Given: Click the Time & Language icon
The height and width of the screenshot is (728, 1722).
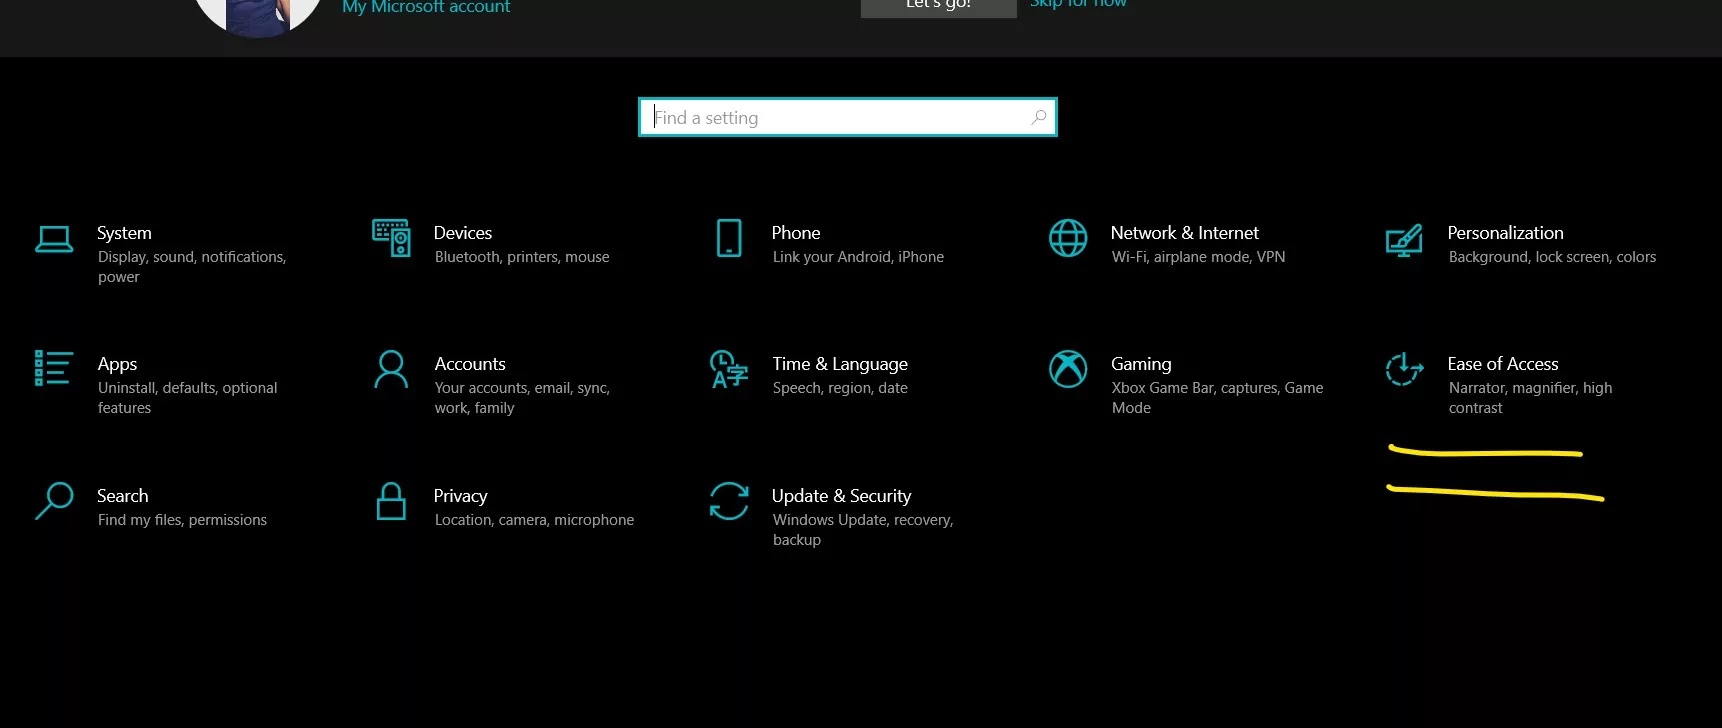Looking at the screenshot, I should (729, 369).
